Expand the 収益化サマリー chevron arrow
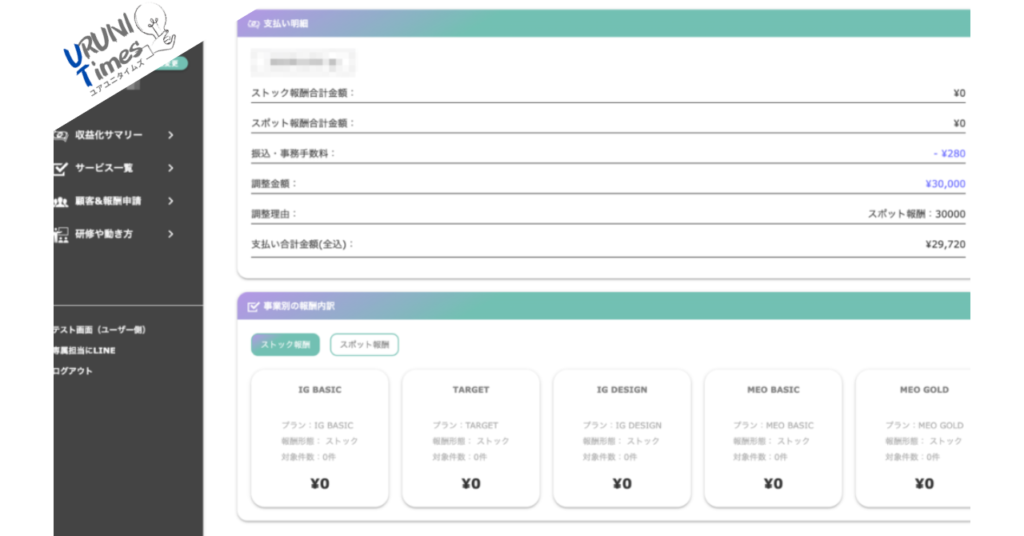This screenshot has height=536, width=1024. [171, 135]
